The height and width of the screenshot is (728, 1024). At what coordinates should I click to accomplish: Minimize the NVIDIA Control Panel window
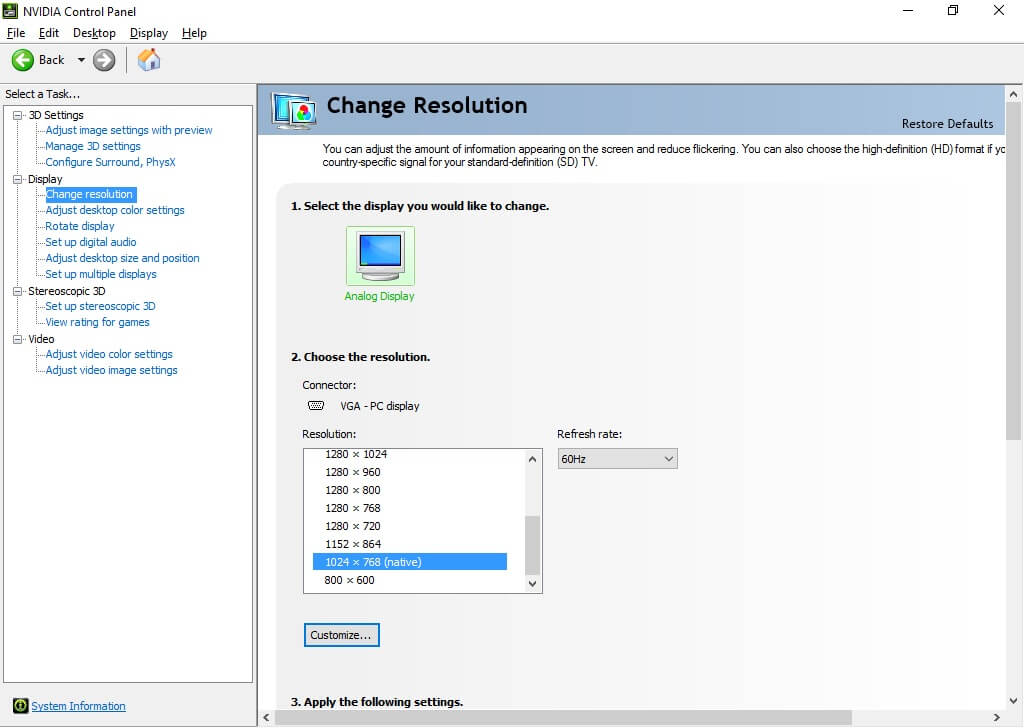pyautogui.click(x=908, y=10)
